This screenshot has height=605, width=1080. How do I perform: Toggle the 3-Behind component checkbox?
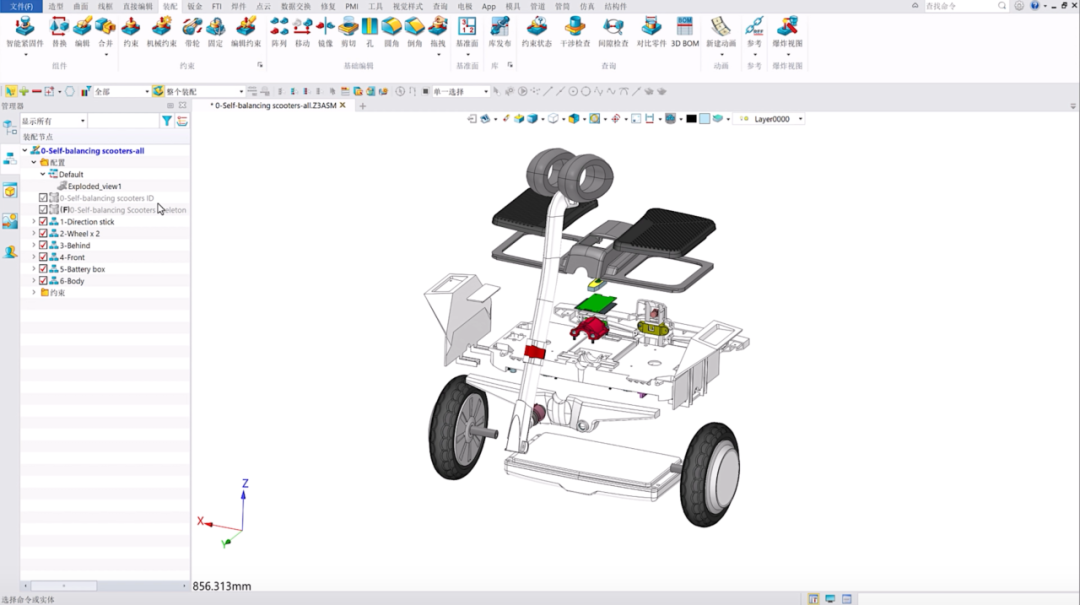[43, 245]
